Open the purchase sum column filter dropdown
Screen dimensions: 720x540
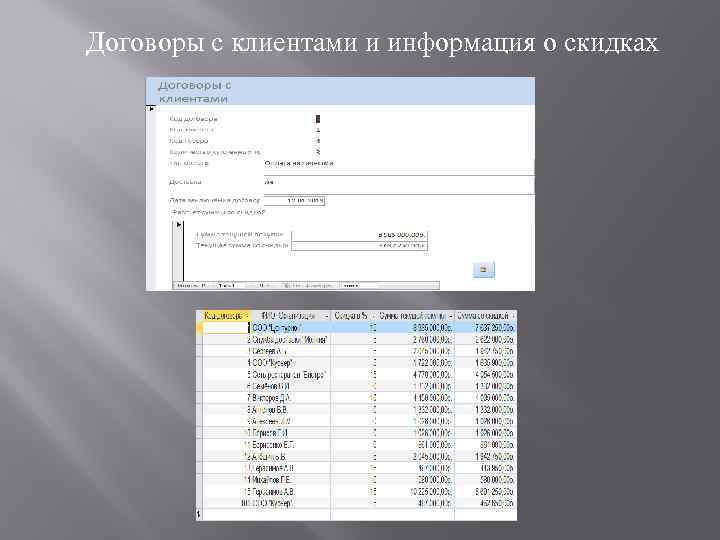coord(450,316)
